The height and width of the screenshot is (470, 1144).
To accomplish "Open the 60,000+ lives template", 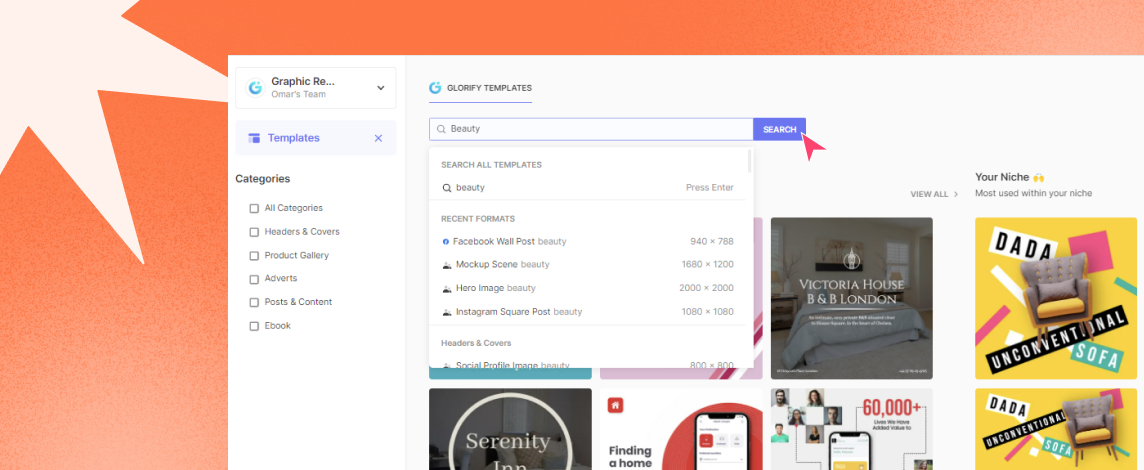I will click(x=851, y=429).
